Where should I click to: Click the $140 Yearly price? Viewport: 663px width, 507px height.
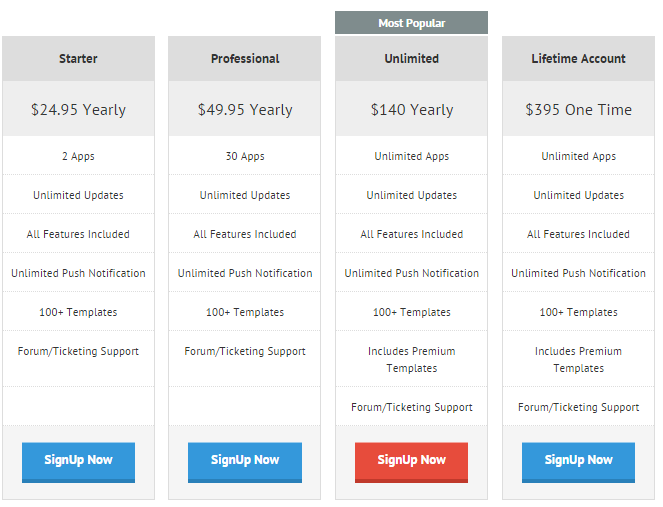[x=411, y=110]
